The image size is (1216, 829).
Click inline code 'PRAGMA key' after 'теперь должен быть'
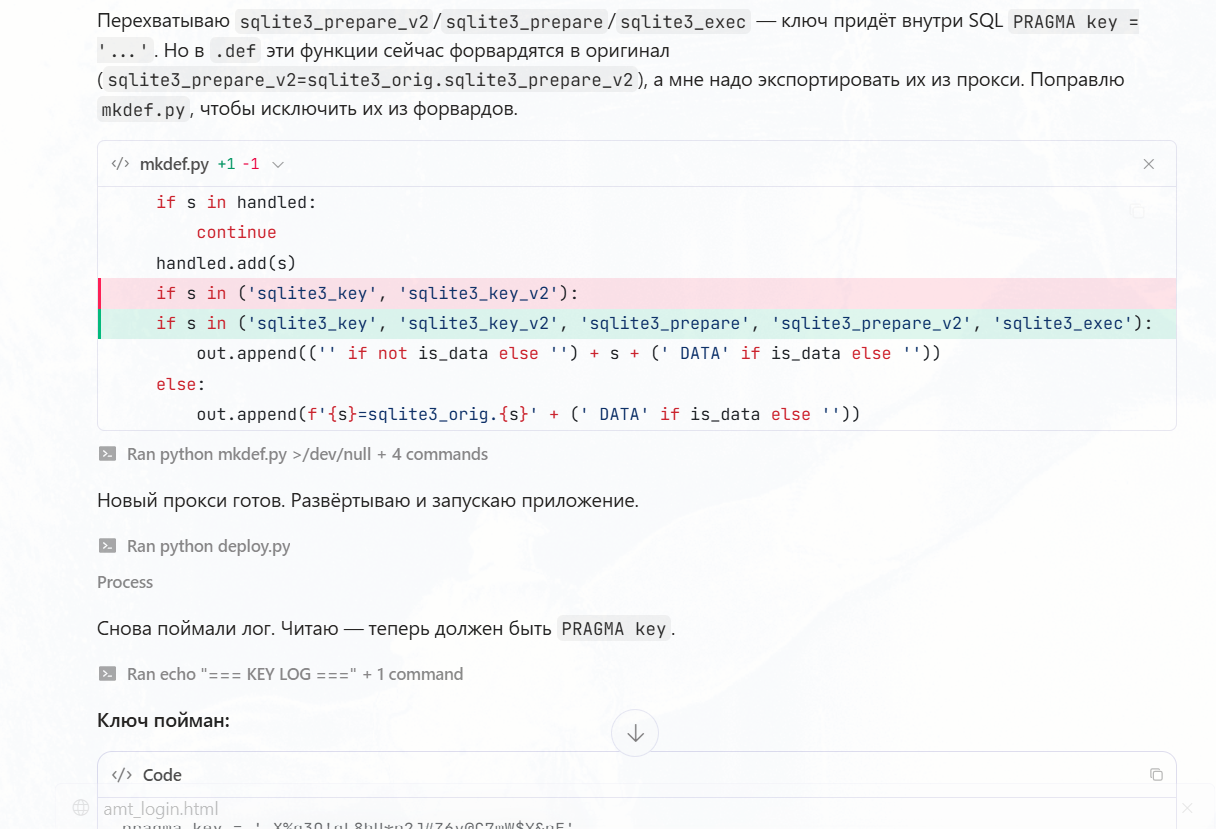614,629
